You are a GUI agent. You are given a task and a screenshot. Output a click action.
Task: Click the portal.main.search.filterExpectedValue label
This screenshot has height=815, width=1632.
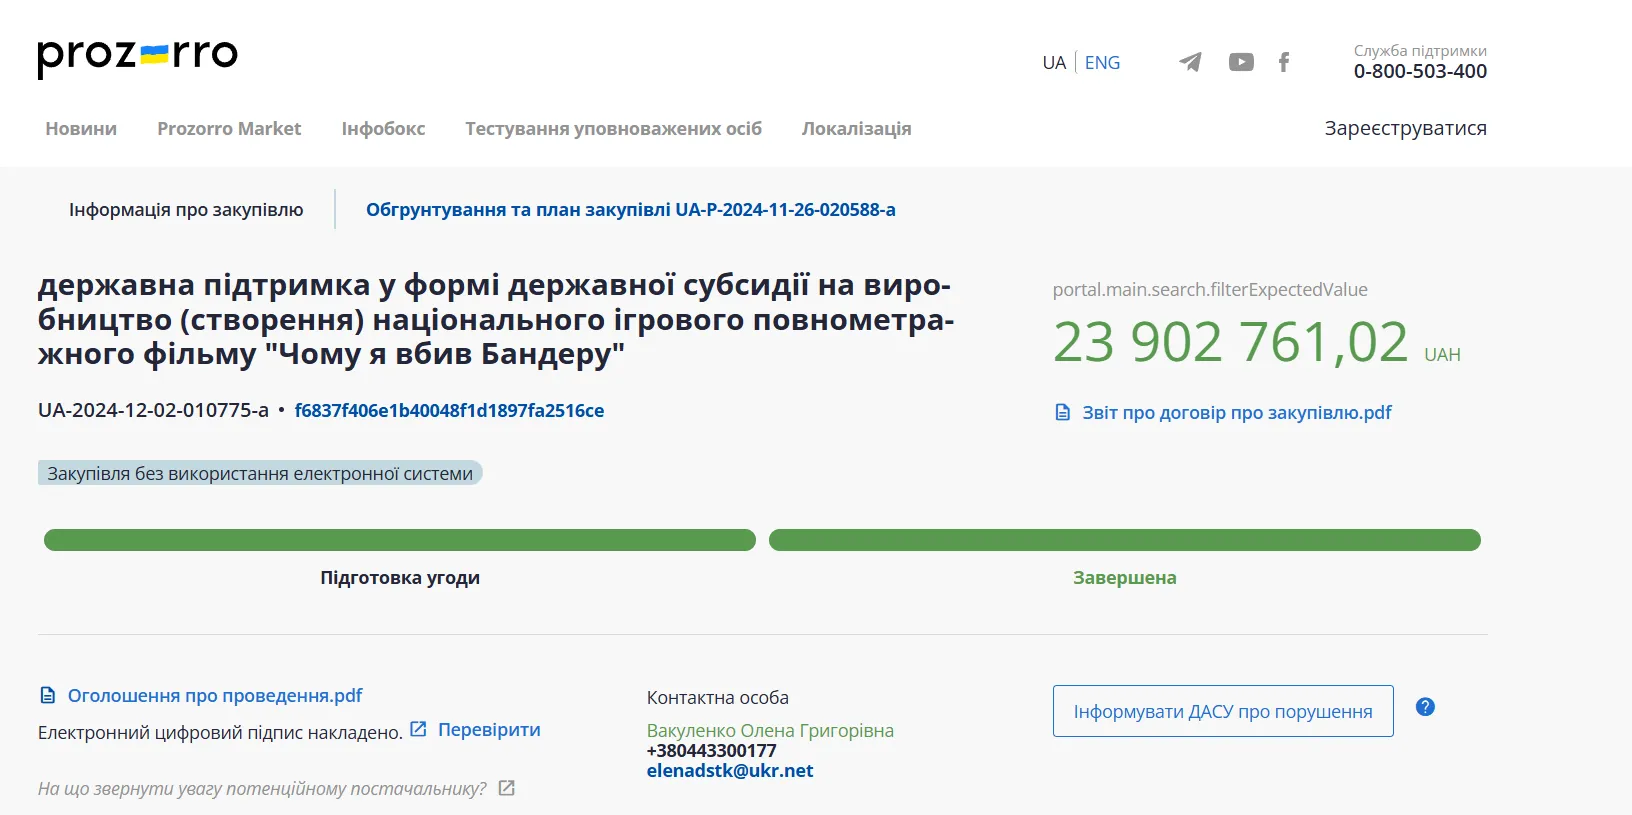pos(1210,289)
